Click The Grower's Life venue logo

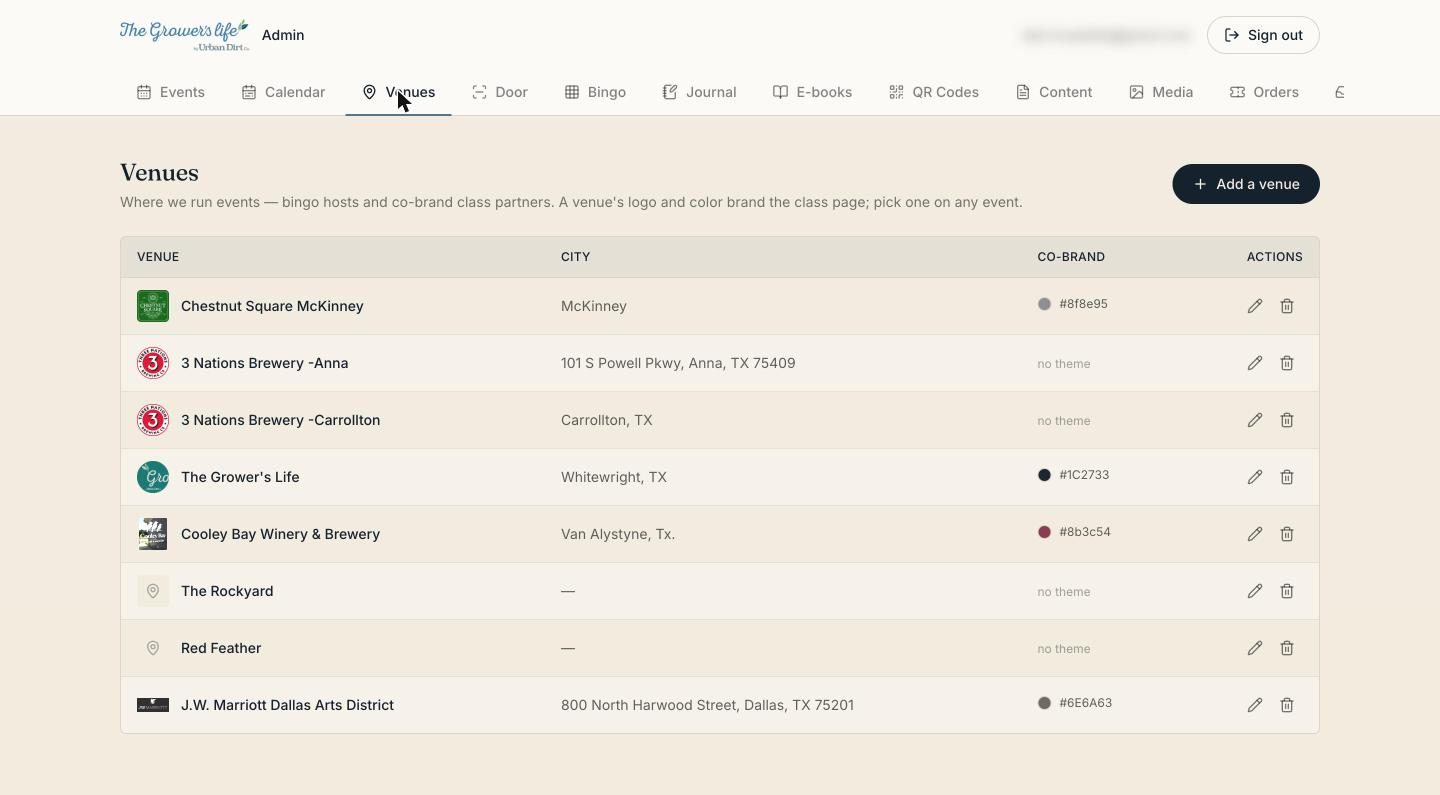click(x=153, y=477)
